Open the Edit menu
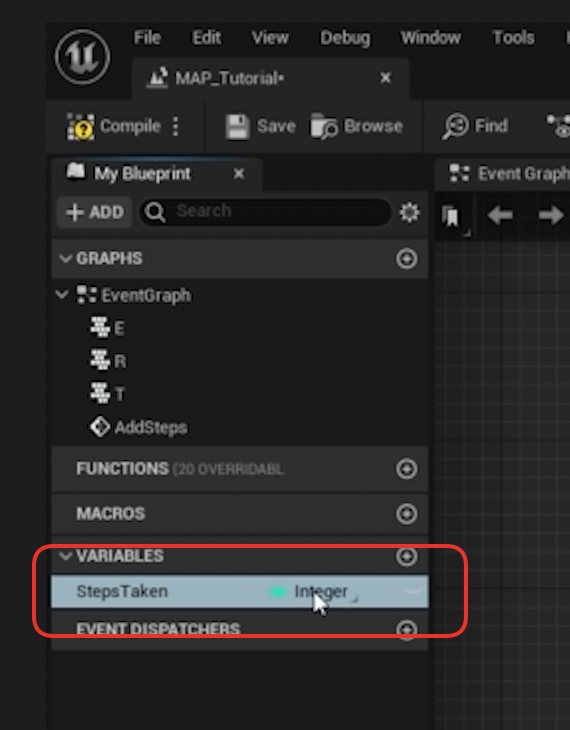 point(206,38)
